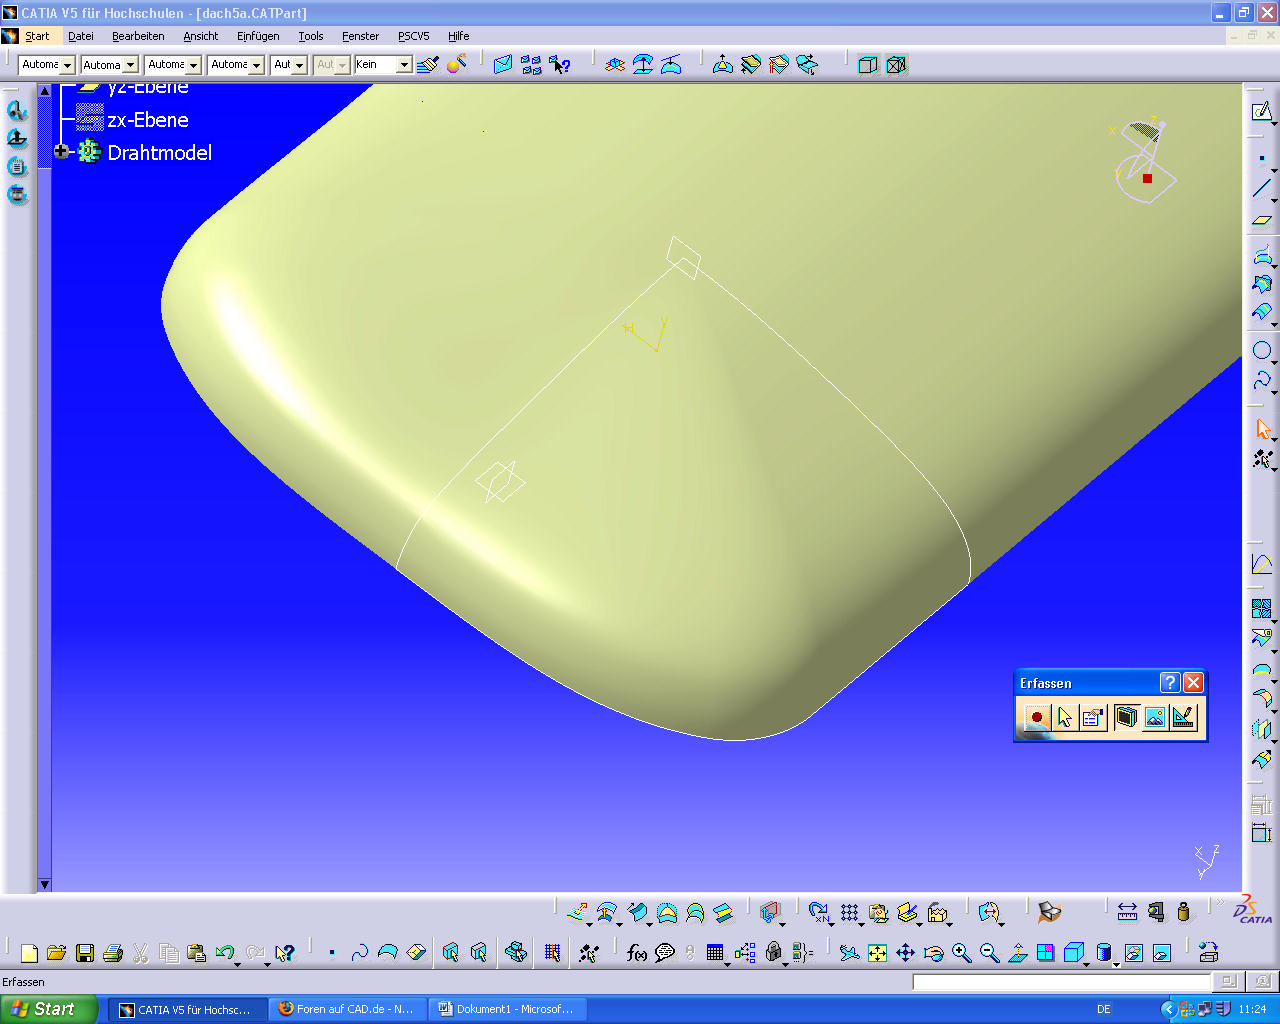The image size is (1280, 1024).
Task: Click the Rotate view icon
Action: click(x=933, y=953)
